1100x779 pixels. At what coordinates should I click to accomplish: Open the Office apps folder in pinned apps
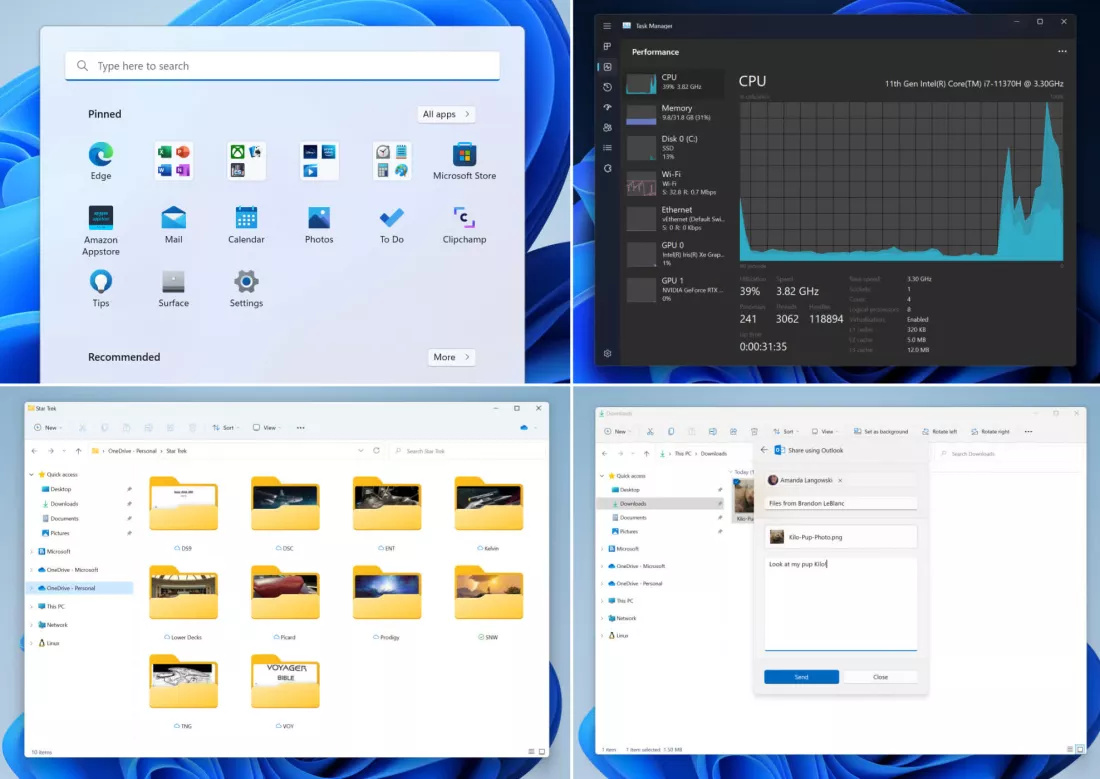(173, 161)
